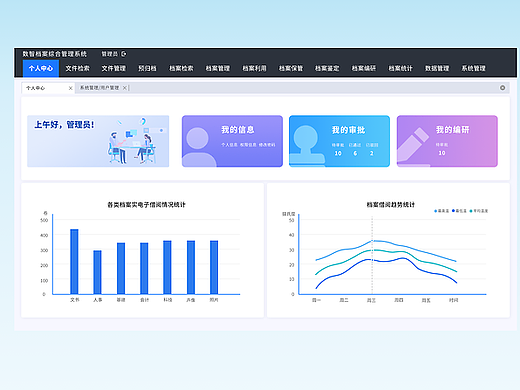Open the 预归档 menu

click(x=147, y=68)
